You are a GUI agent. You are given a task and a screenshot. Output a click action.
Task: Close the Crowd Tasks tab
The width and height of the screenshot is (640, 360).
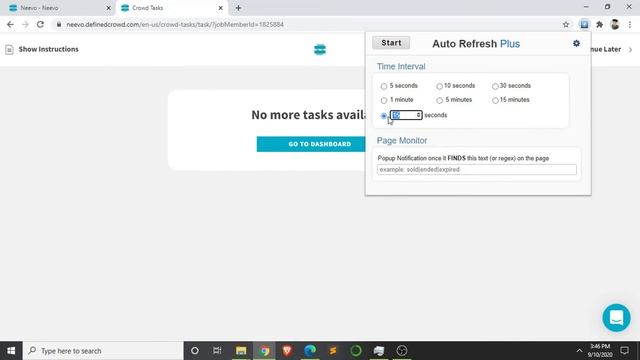[220, 8]
